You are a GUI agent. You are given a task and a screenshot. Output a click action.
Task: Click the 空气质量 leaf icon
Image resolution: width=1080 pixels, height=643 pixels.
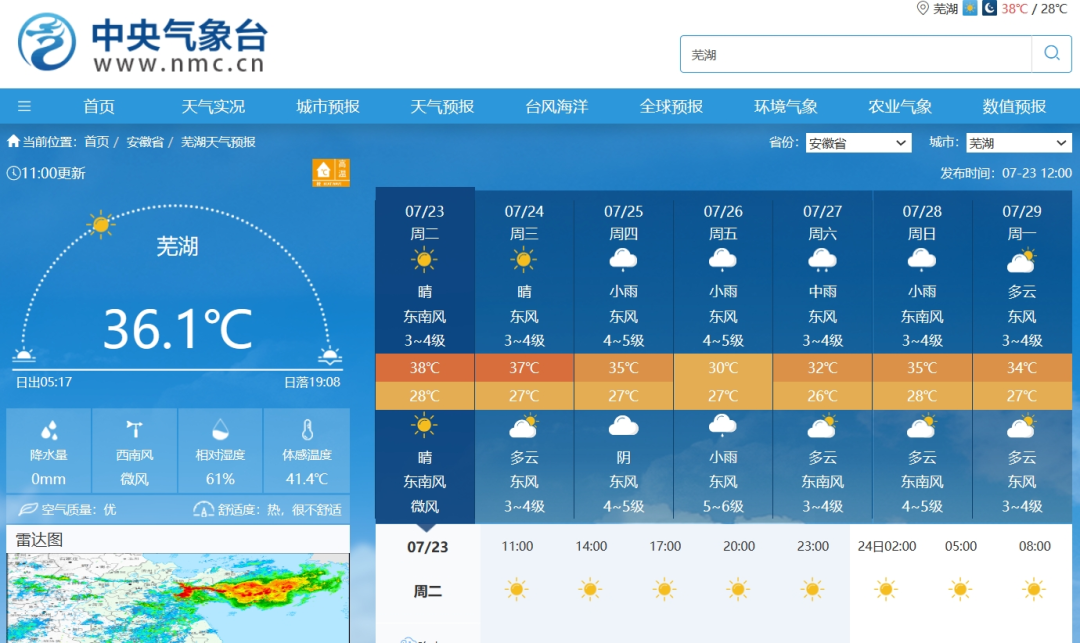[28, 509]
